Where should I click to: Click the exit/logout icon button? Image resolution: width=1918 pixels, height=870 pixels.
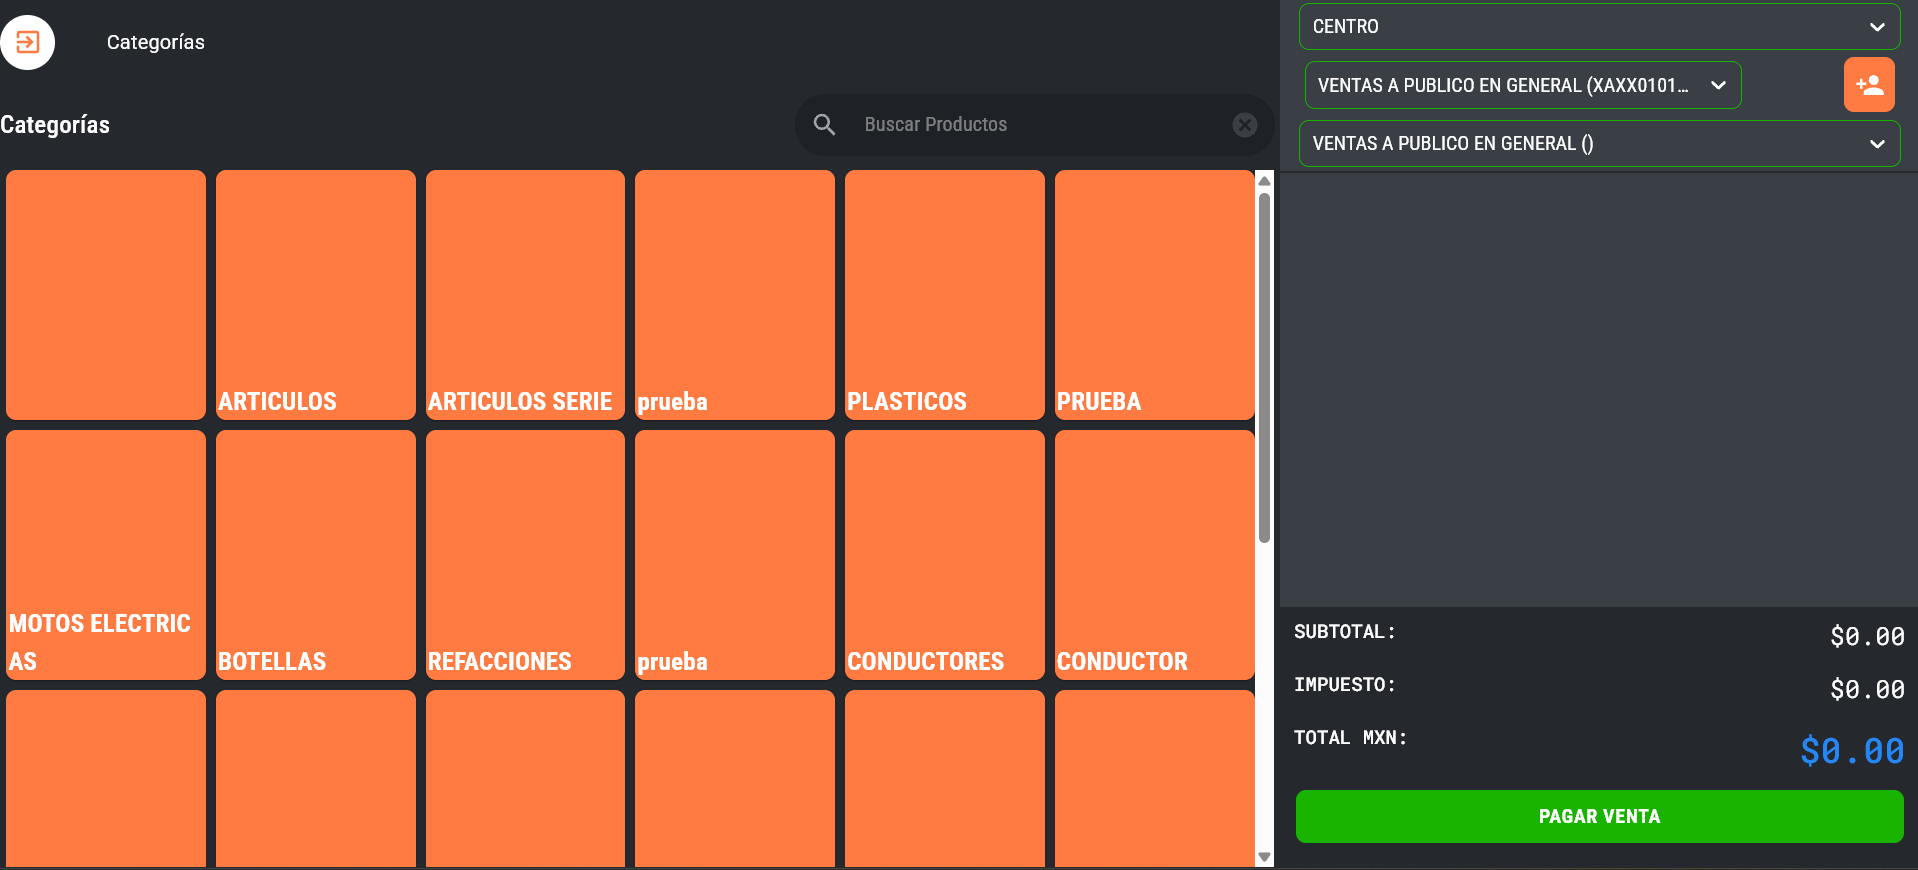27,42
